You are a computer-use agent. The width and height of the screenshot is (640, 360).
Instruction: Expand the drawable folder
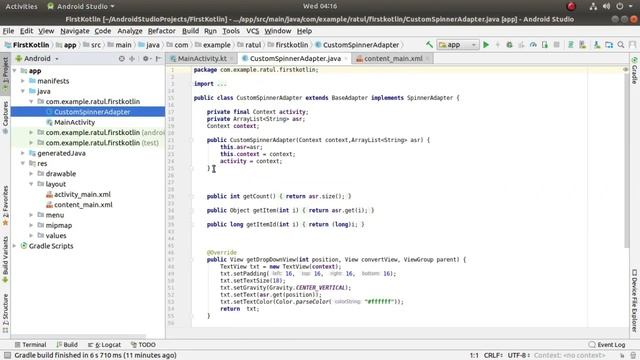coord(31,173)
